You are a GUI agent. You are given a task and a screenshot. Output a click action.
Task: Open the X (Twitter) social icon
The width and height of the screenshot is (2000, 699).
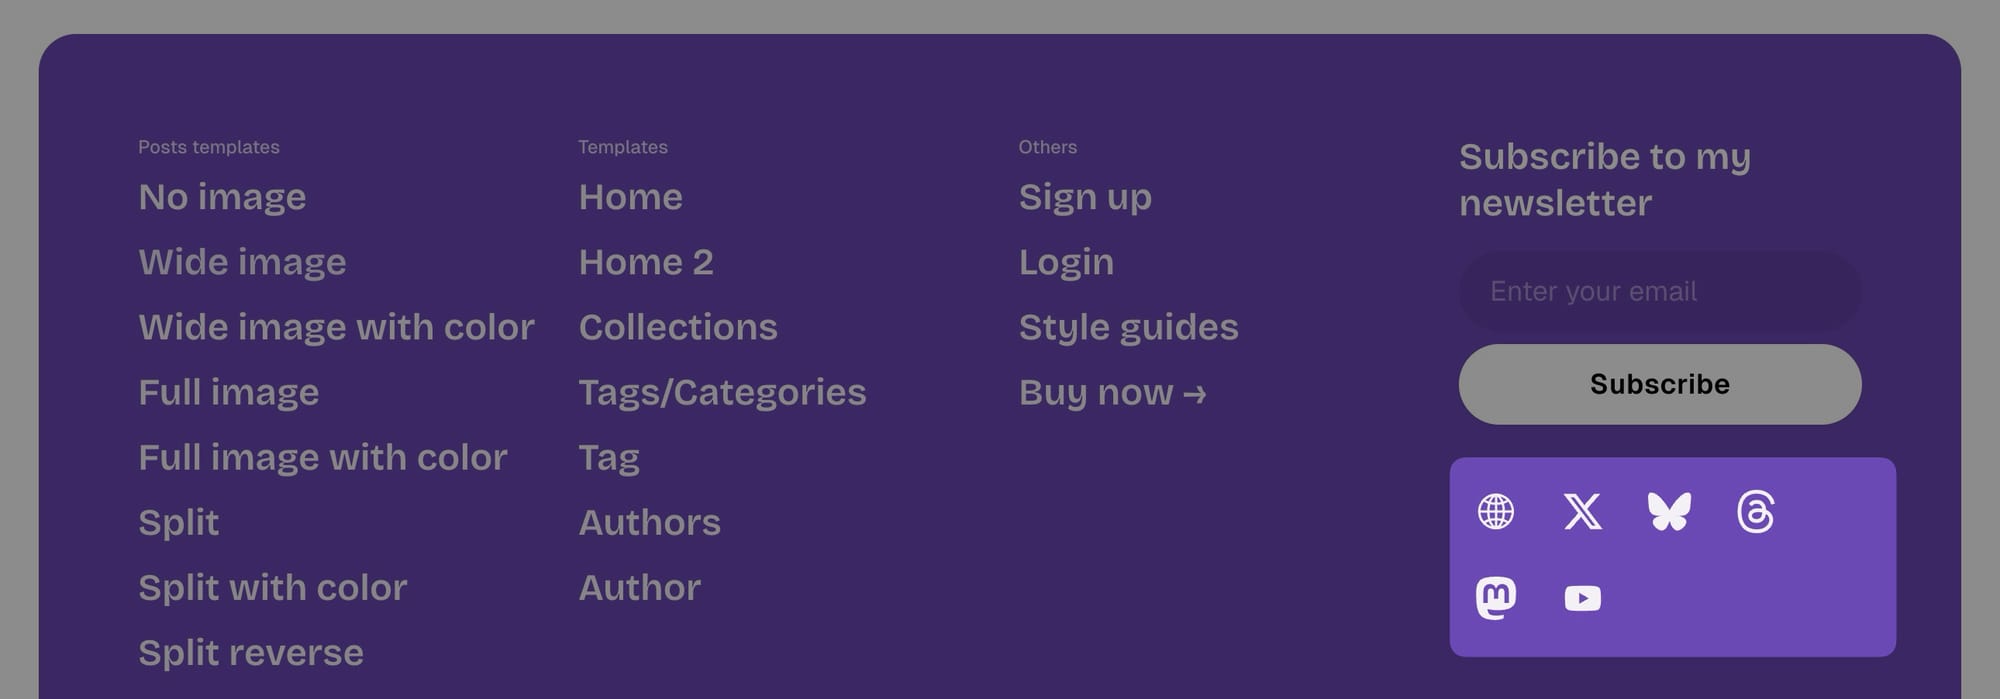[1582, 512]
